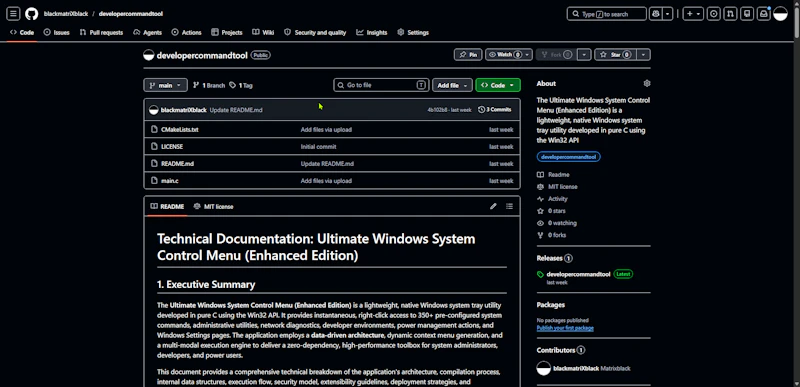Screen dimensions: 800x387
Task: Edit README with the pencil icon
Action: tap(493, 207)
